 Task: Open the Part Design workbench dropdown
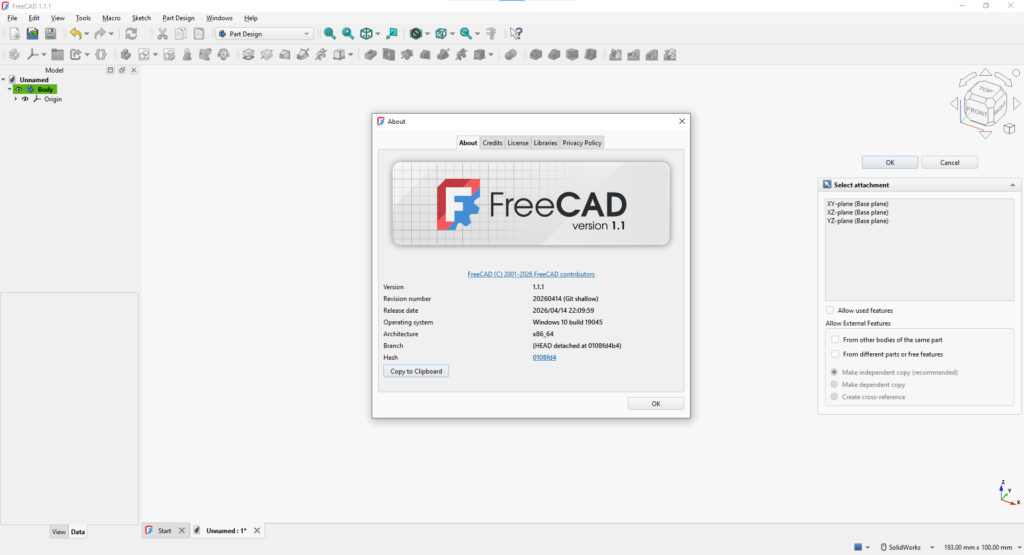tap(264, 34)
